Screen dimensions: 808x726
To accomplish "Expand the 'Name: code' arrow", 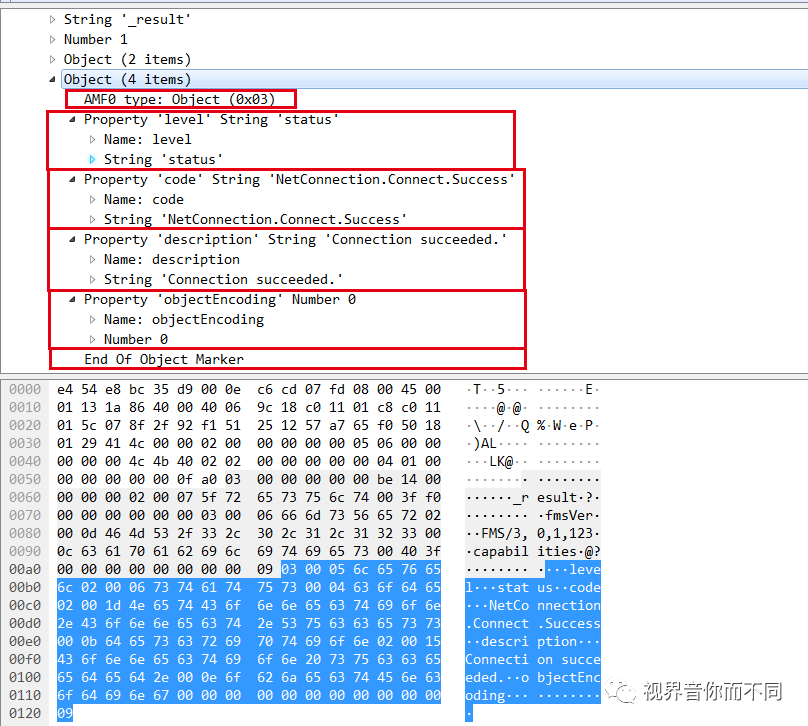I will [x=92, y=200].
